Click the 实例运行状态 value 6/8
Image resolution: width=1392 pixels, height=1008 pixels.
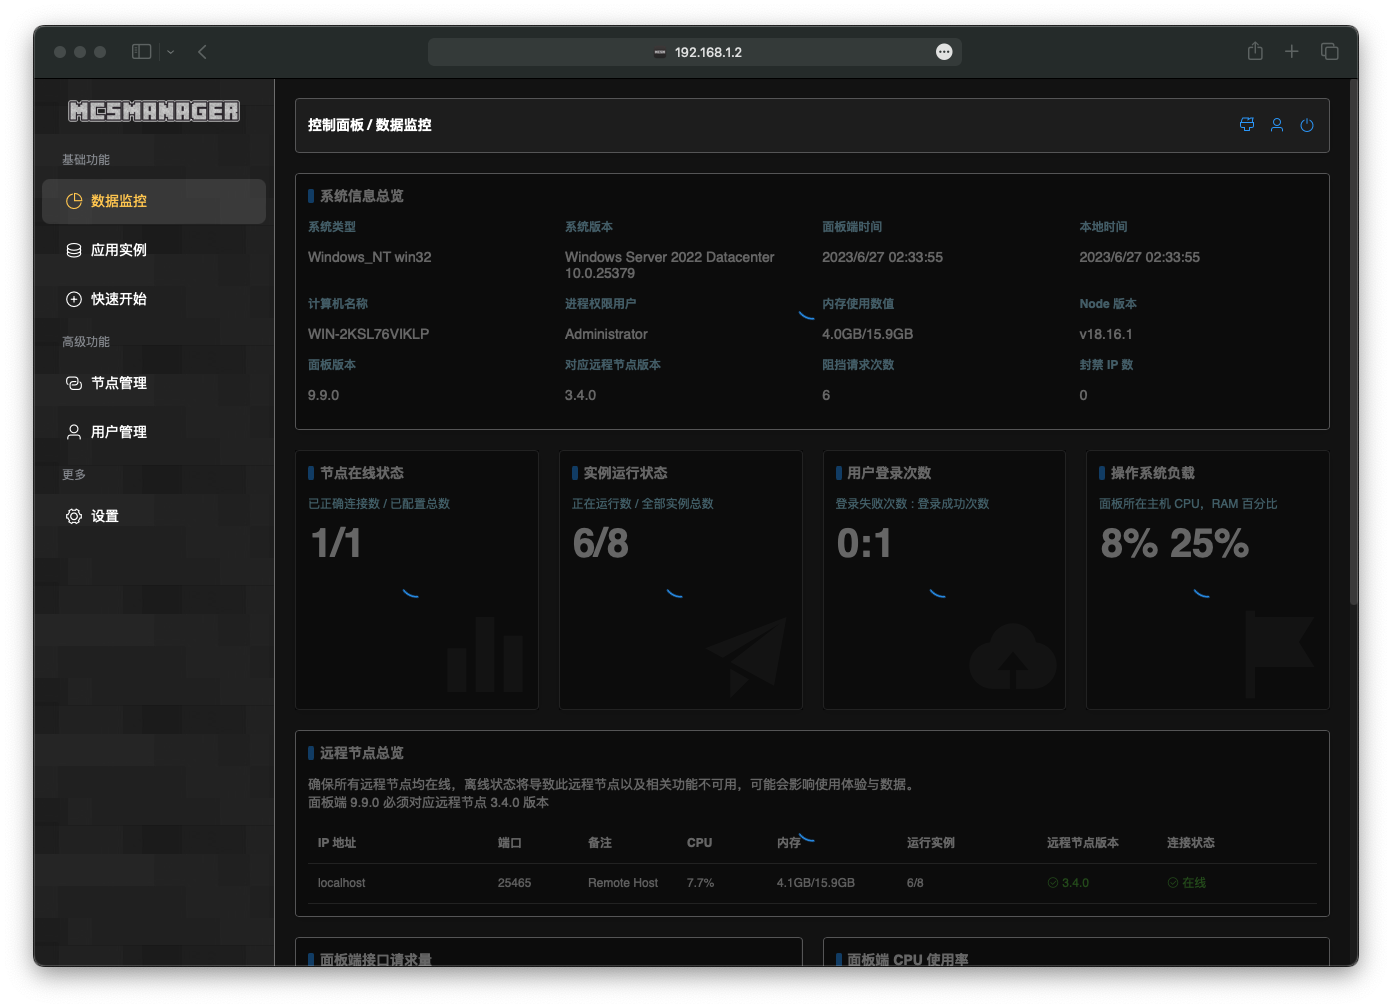coord(601,544)
